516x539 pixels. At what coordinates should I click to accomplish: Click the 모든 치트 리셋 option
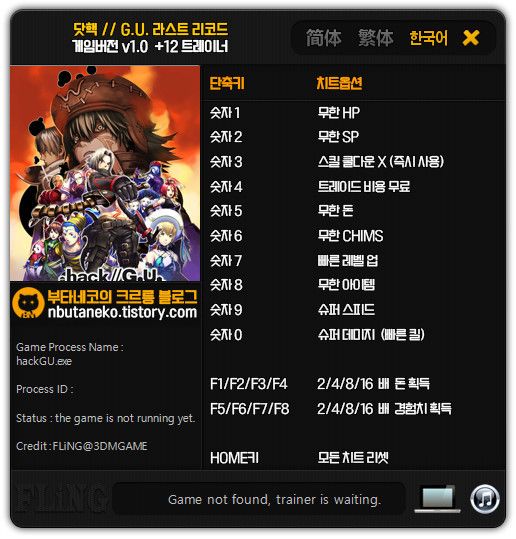353,458
